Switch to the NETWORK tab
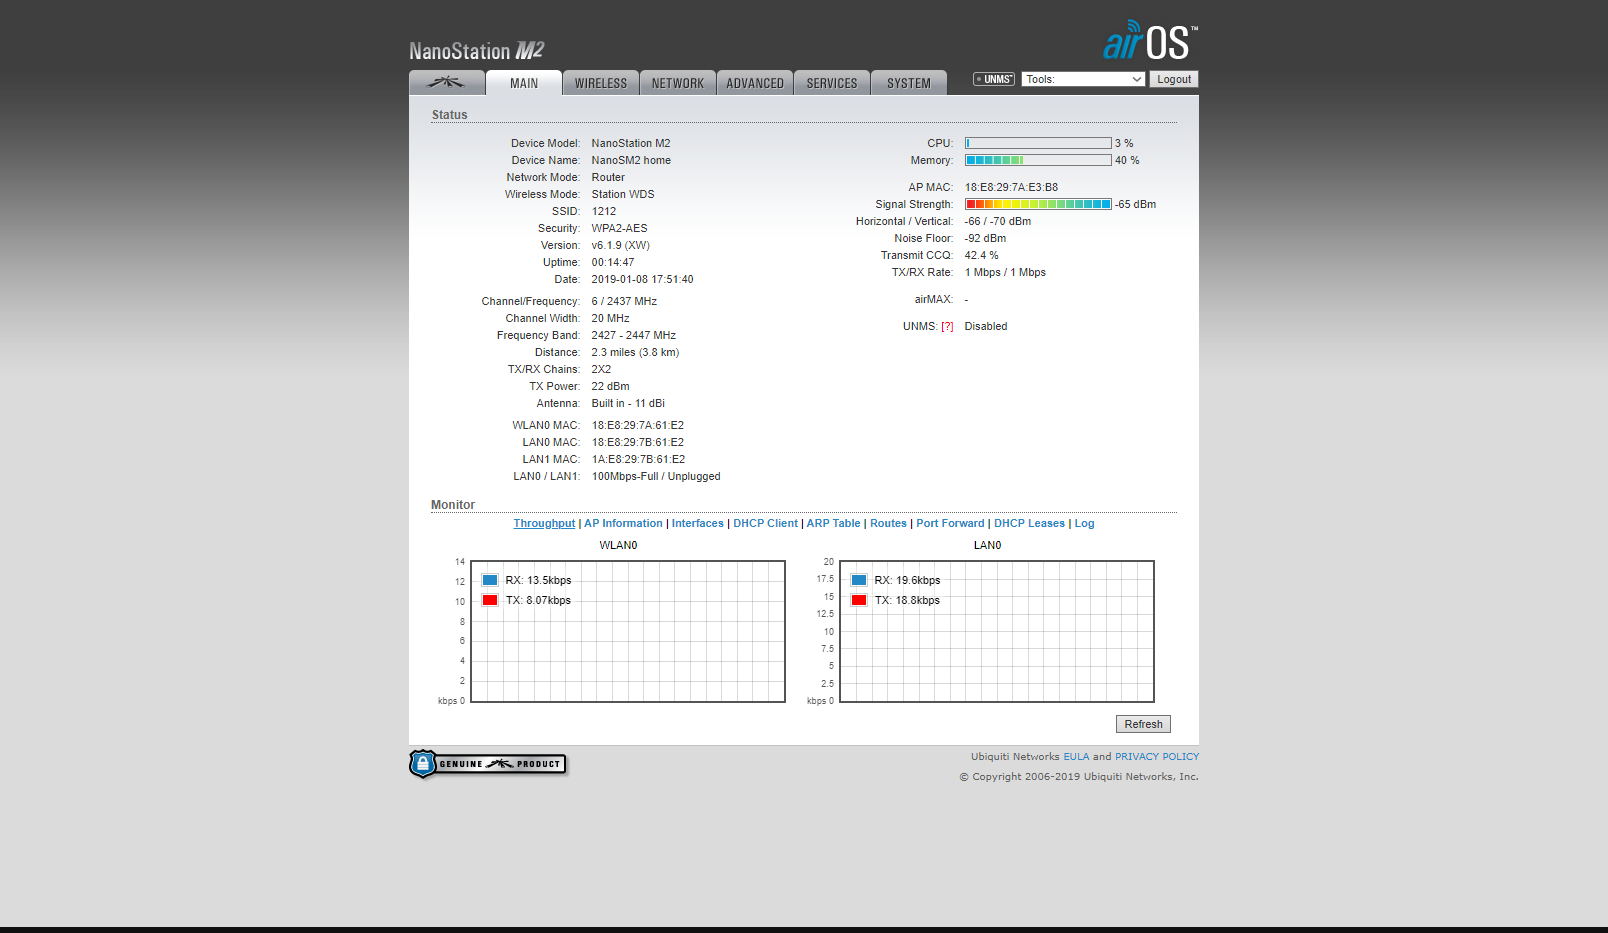 click(x=678, y=83)
